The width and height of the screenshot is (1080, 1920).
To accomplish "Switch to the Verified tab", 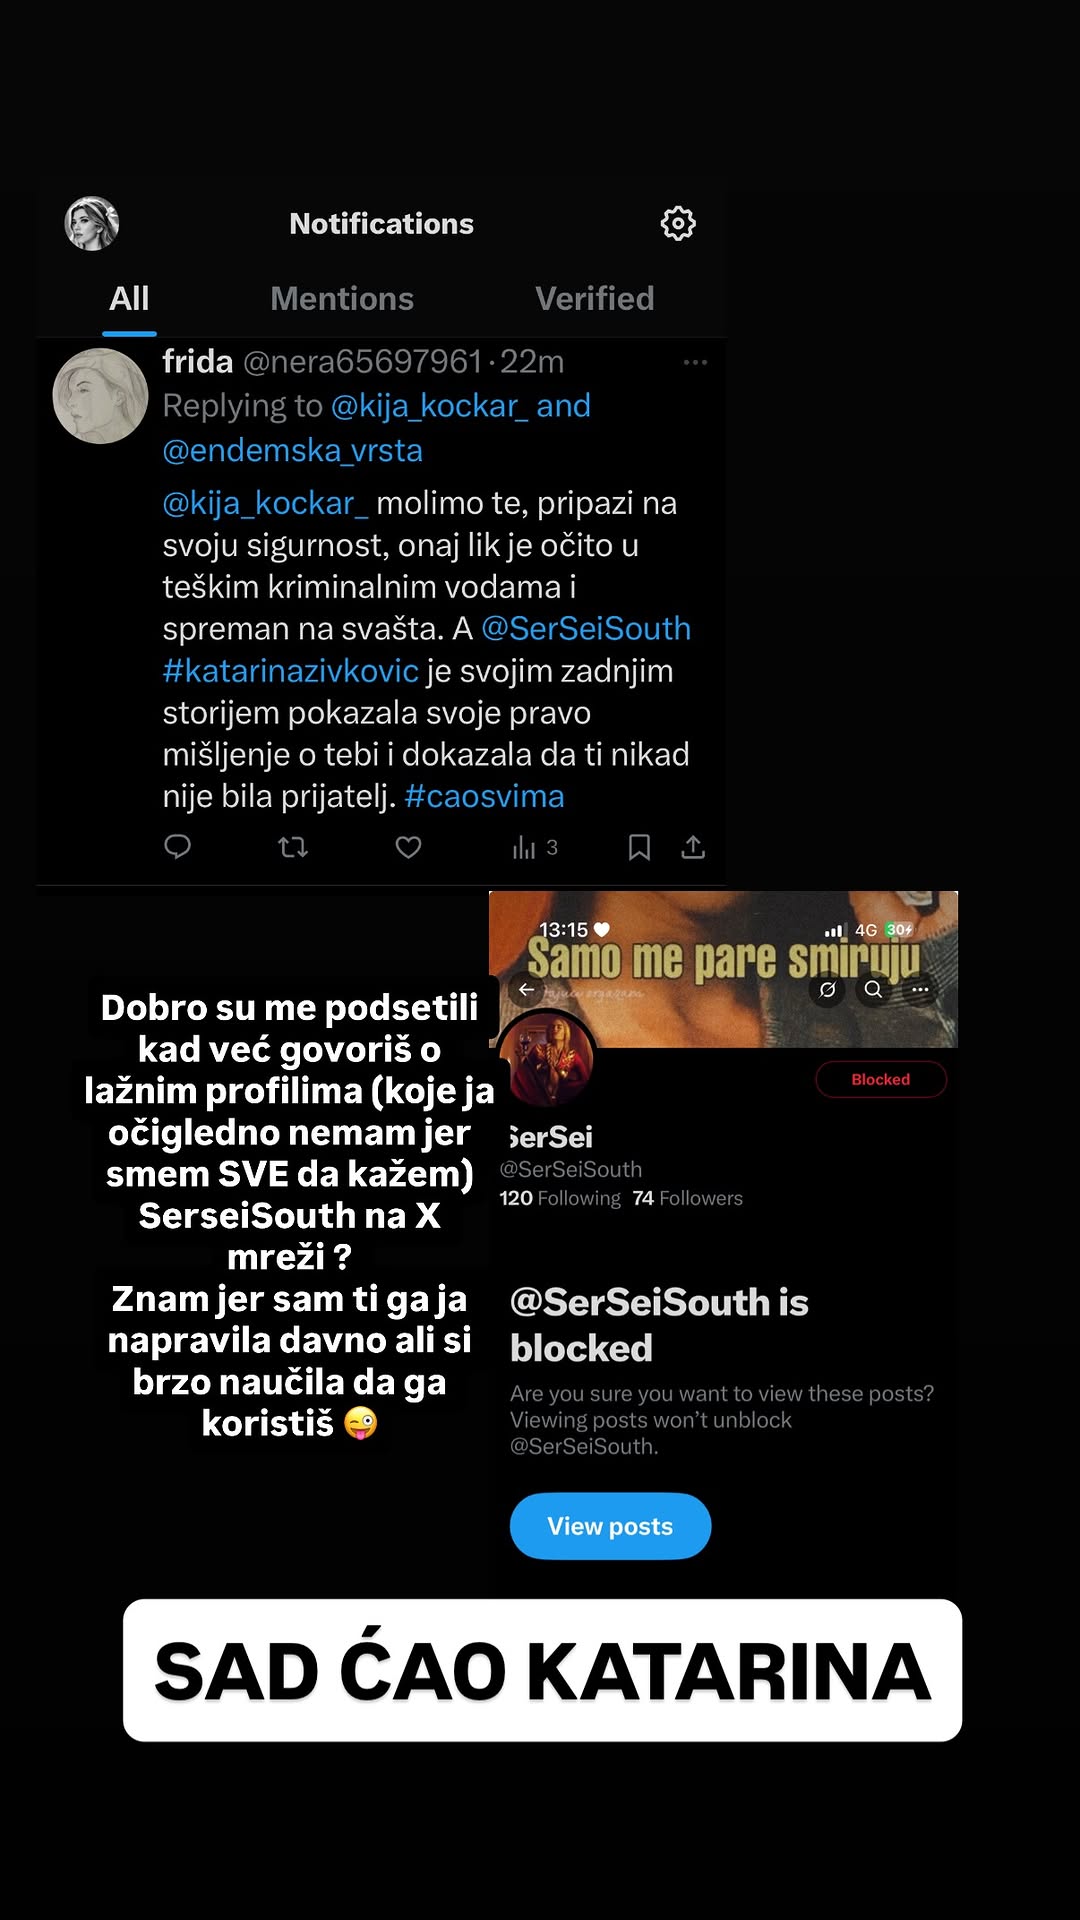I will tap(595, 298).
